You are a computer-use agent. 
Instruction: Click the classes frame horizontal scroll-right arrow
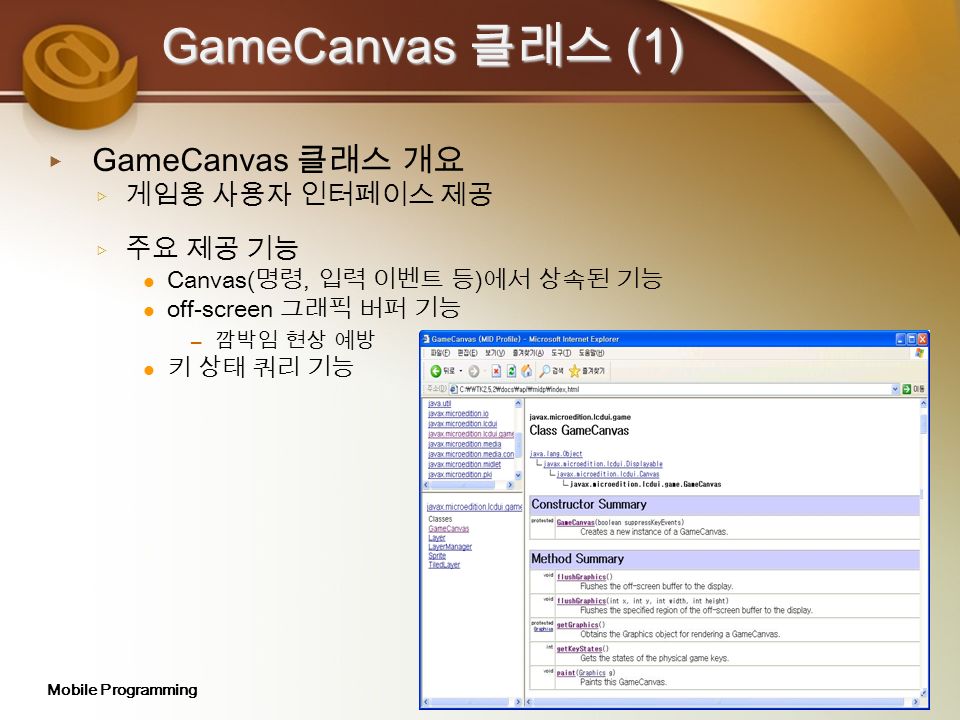(518, 702)
